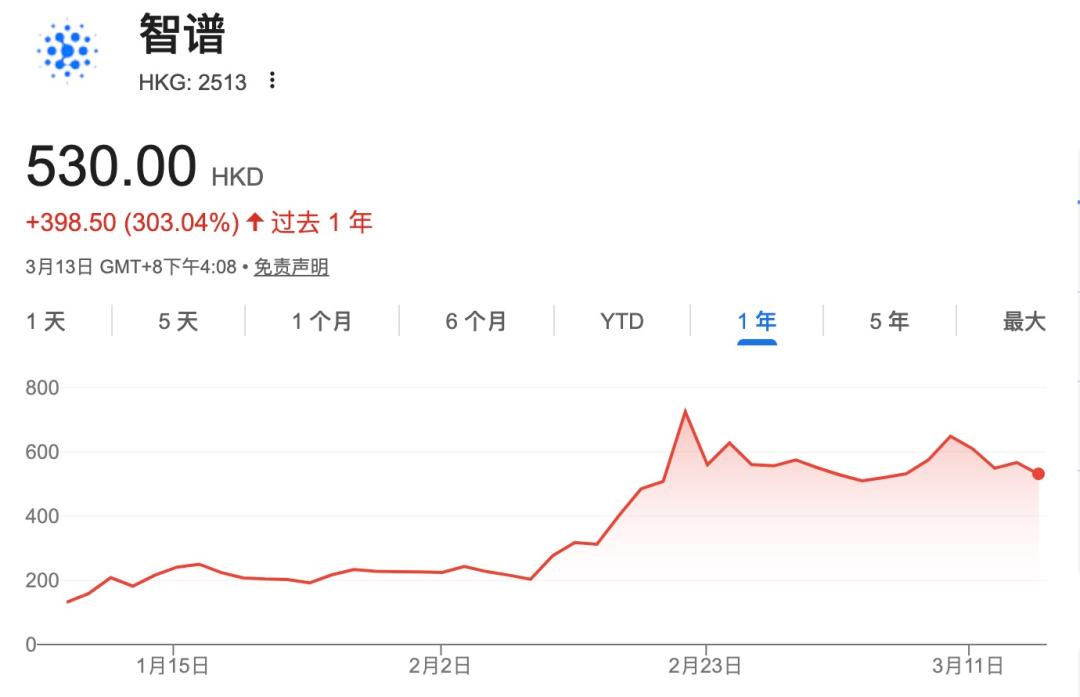1080x697 pixels.
Task: Switch to the 1 个月 range tab
Action: 321,321
